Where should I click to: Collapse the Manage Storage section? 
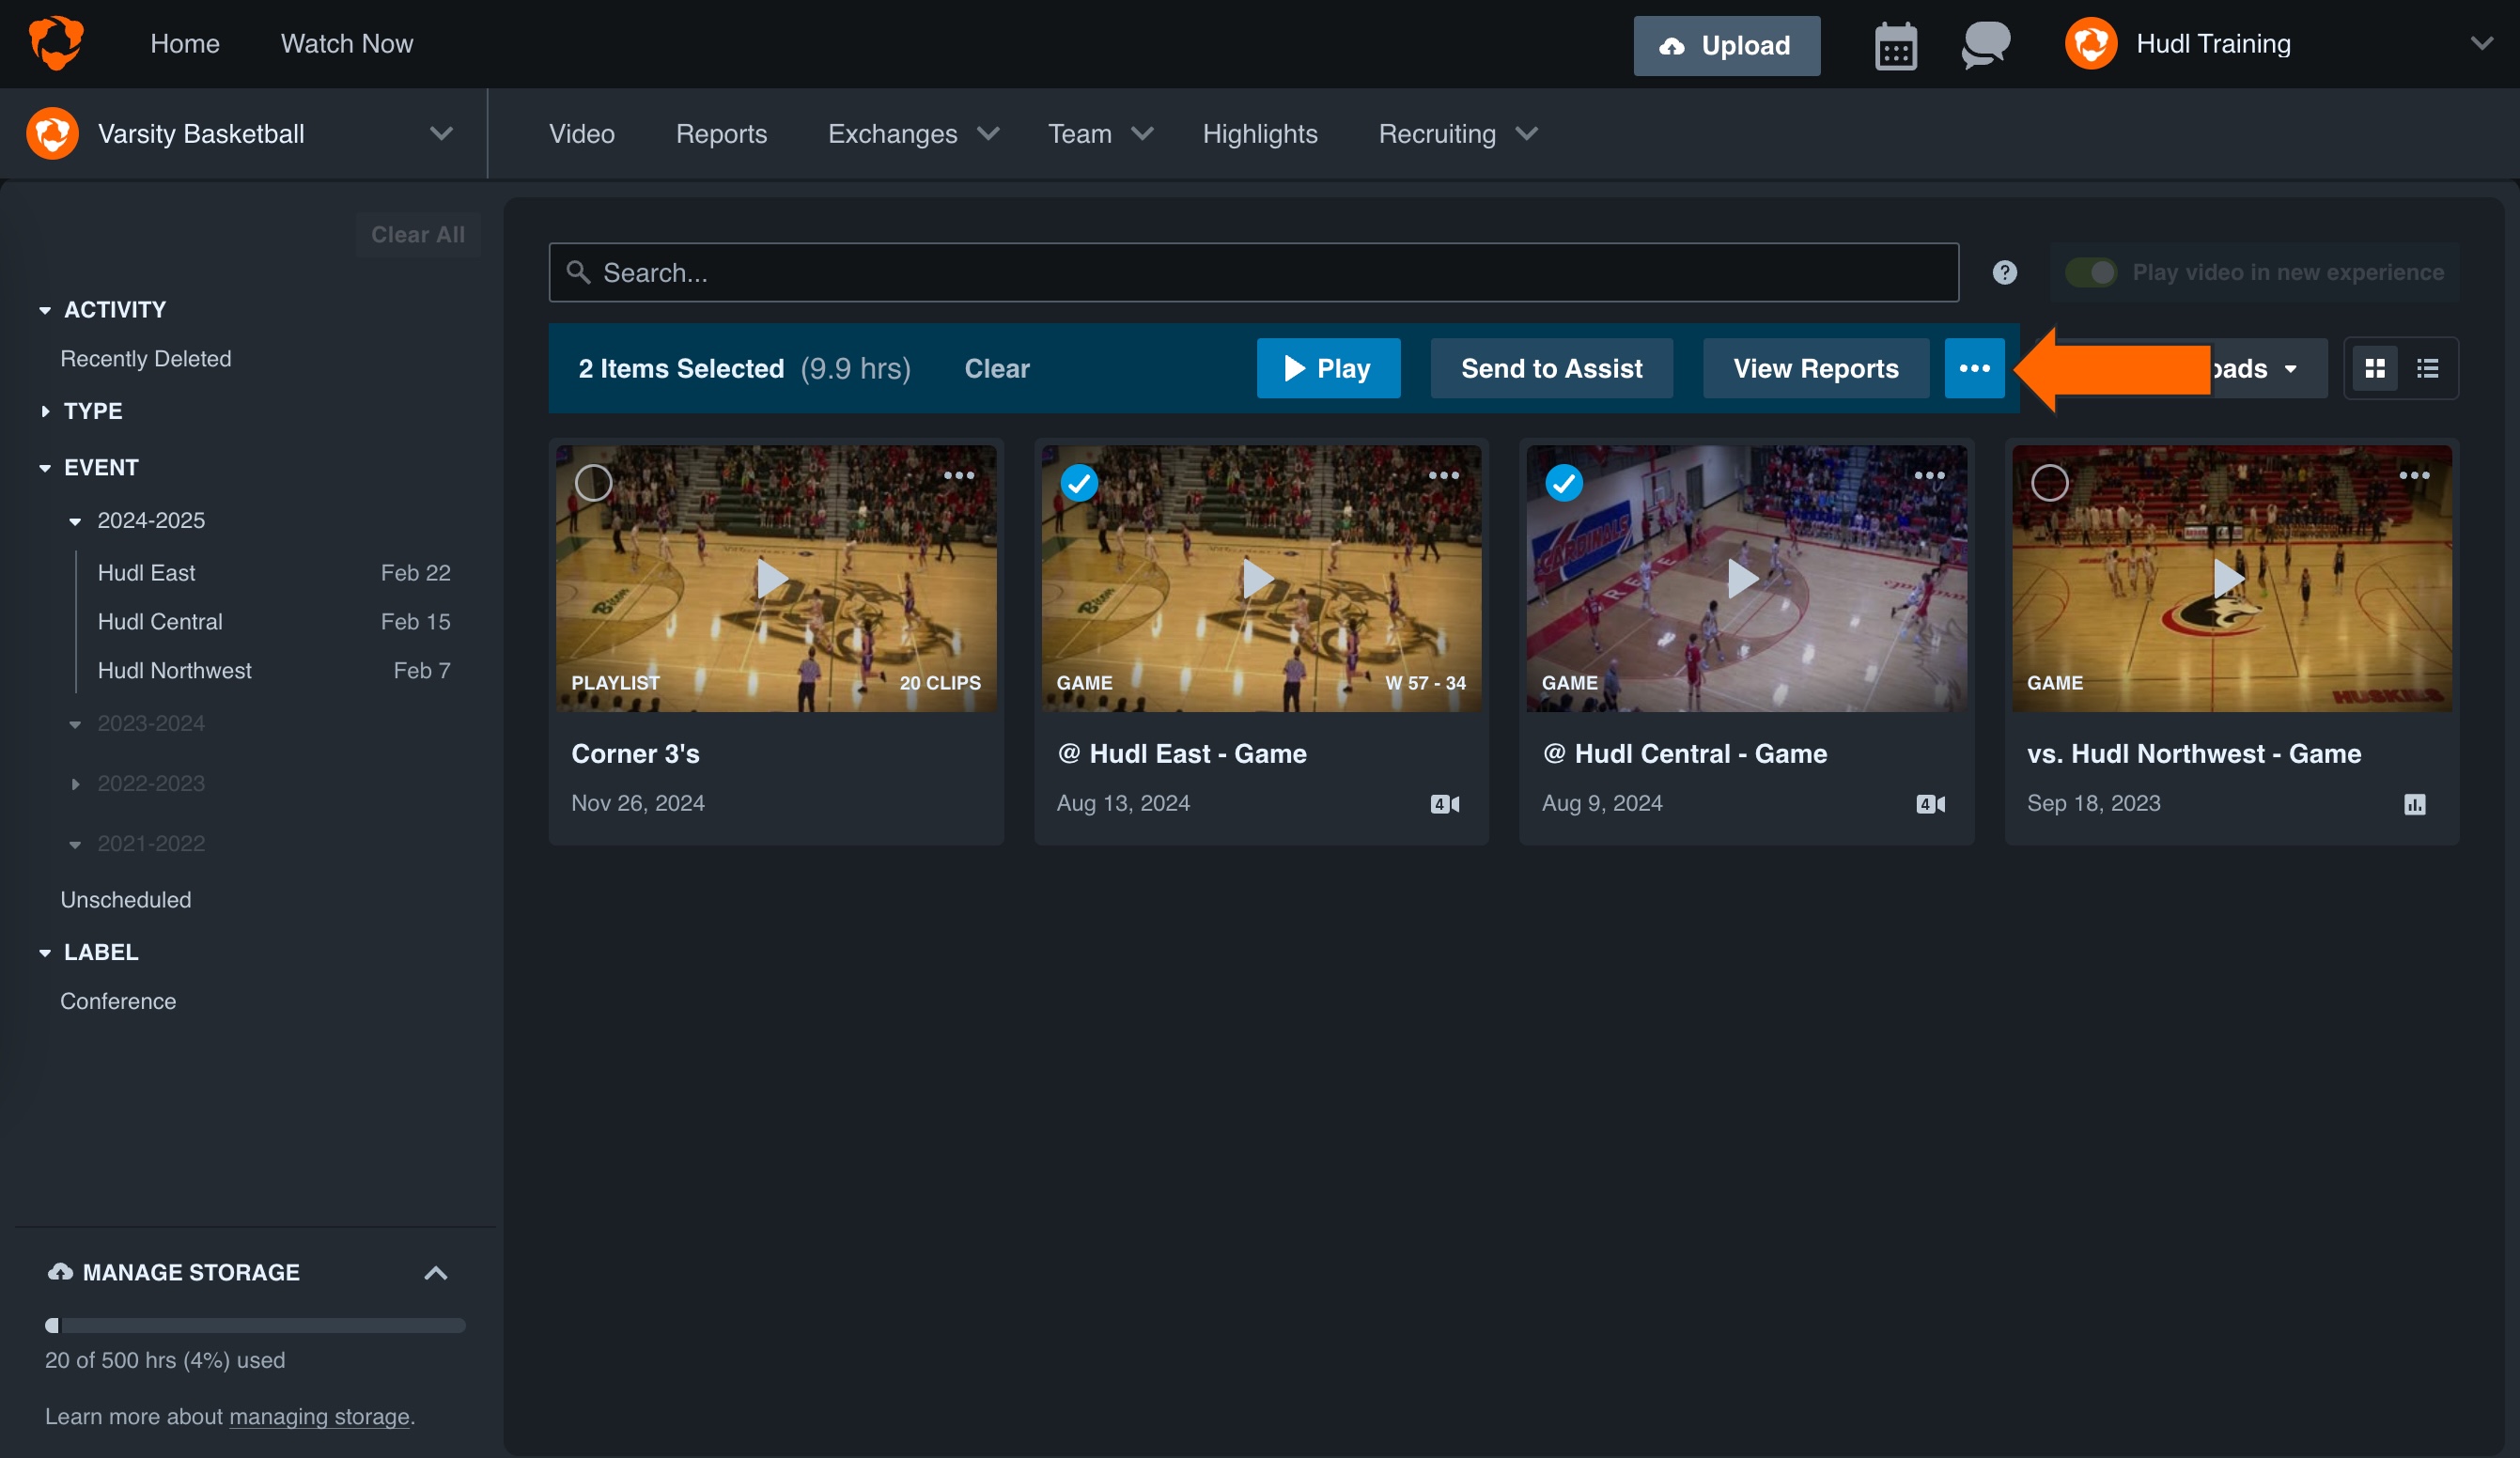pyautogui.click(x=436, y=1272)
